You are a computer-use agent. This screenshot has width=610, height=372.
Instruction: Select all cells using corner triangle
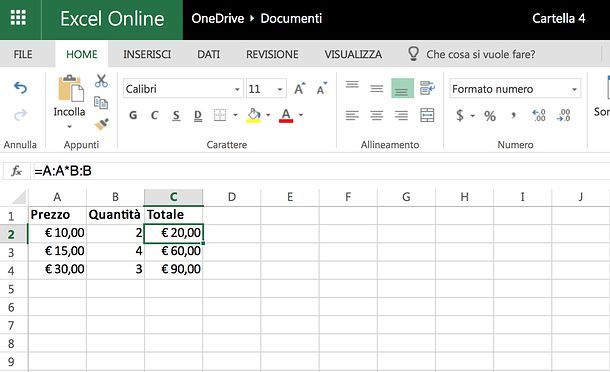[x=19, y=198]
